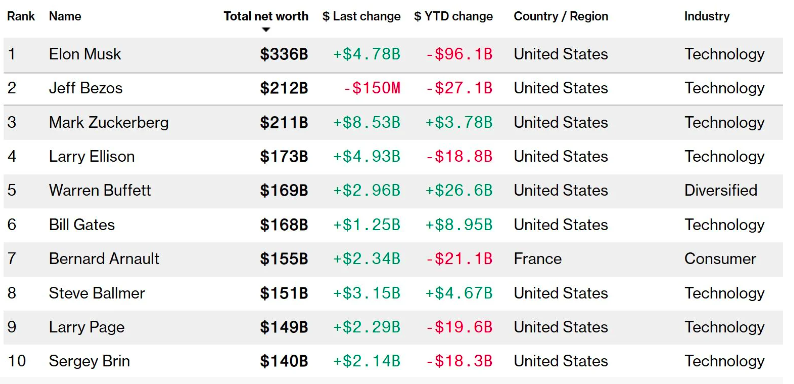
Task: Open Mark Zuckerberg's profile link
Action: (x=109, y=123)
